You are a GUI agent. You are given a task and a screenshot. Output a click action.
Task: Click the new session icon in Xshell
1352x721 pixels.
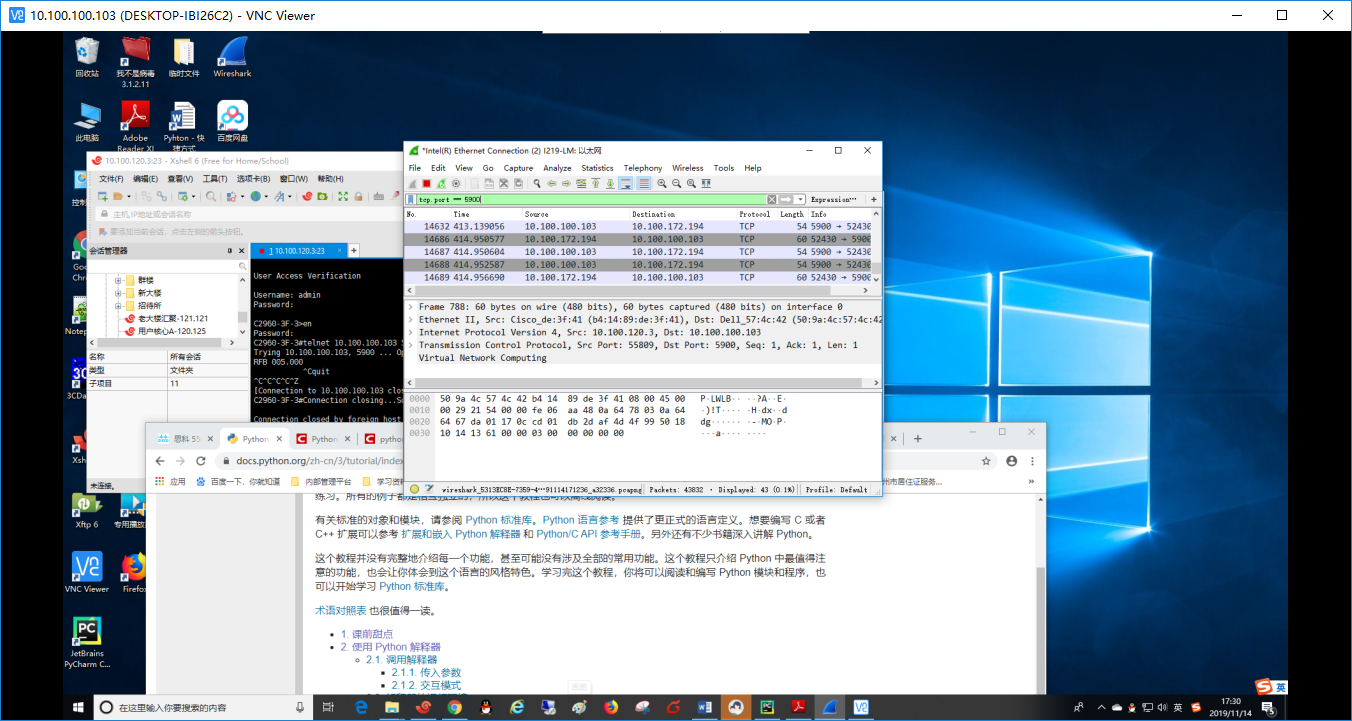click(x=103, y=197)
